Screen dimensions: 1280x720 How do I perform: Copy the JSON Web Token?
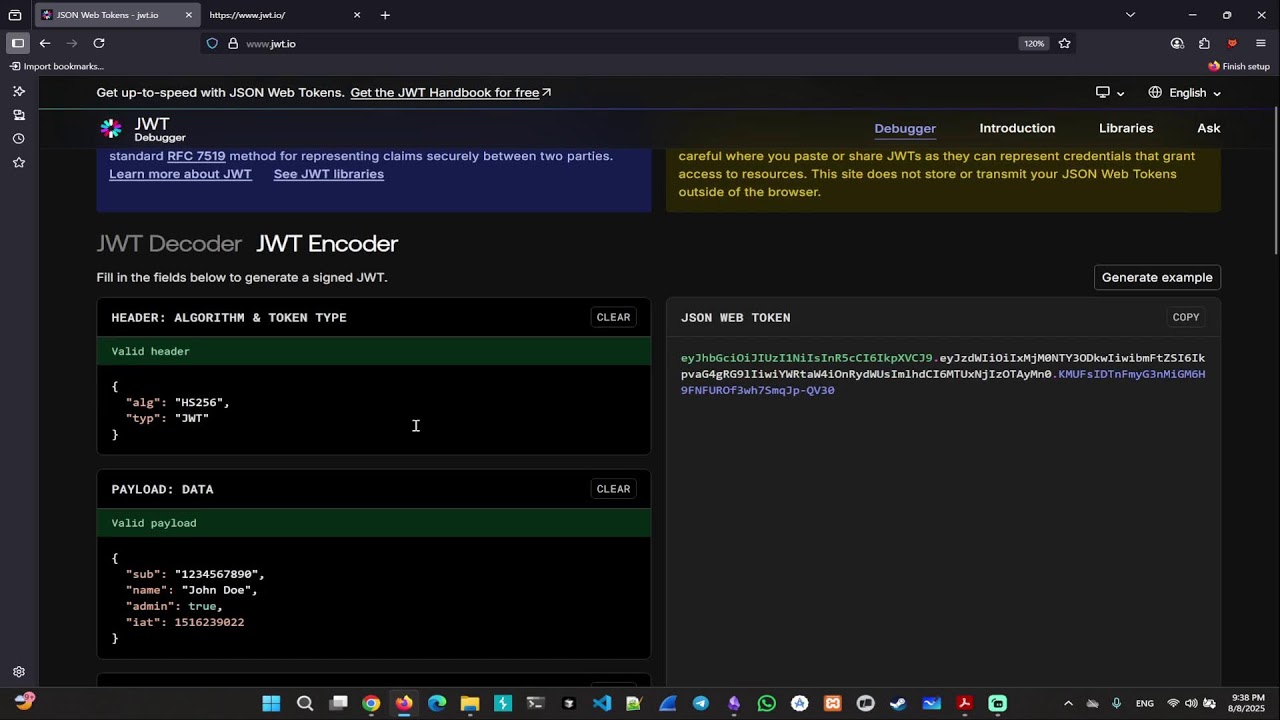(x=1186, y=317)
